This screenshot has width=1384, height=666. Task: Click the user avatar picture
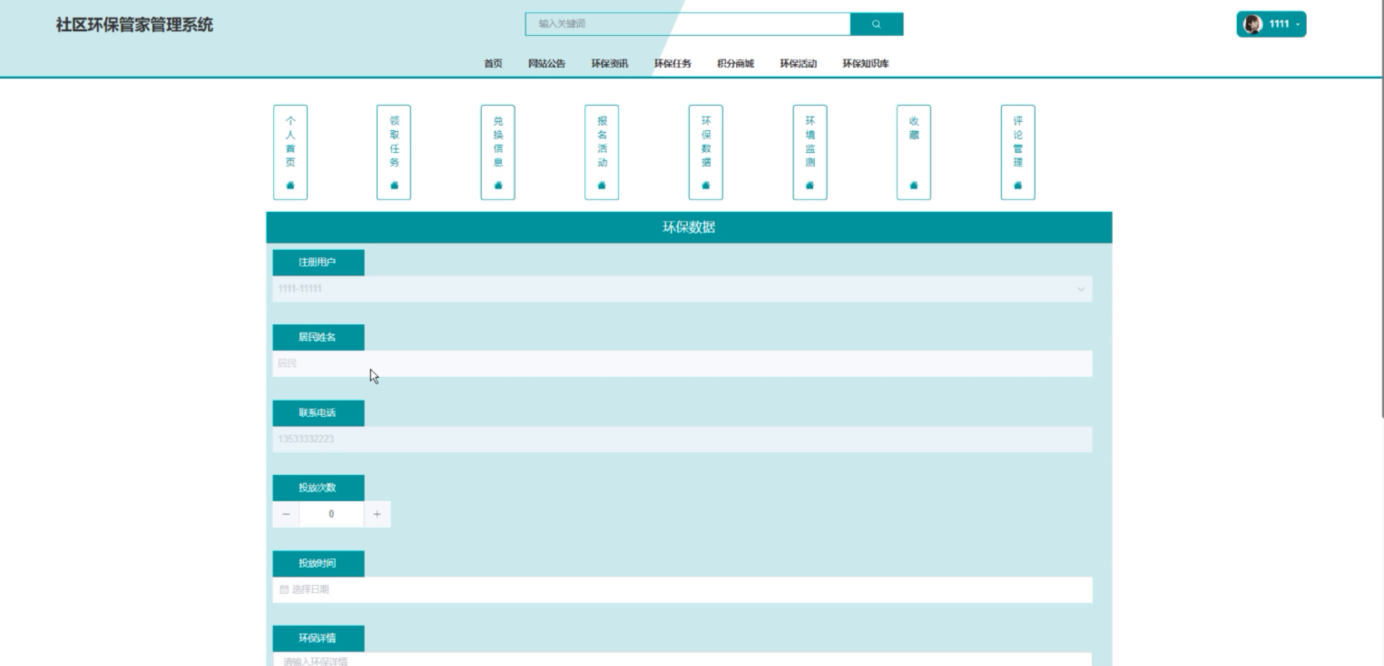click(1252, 25)
